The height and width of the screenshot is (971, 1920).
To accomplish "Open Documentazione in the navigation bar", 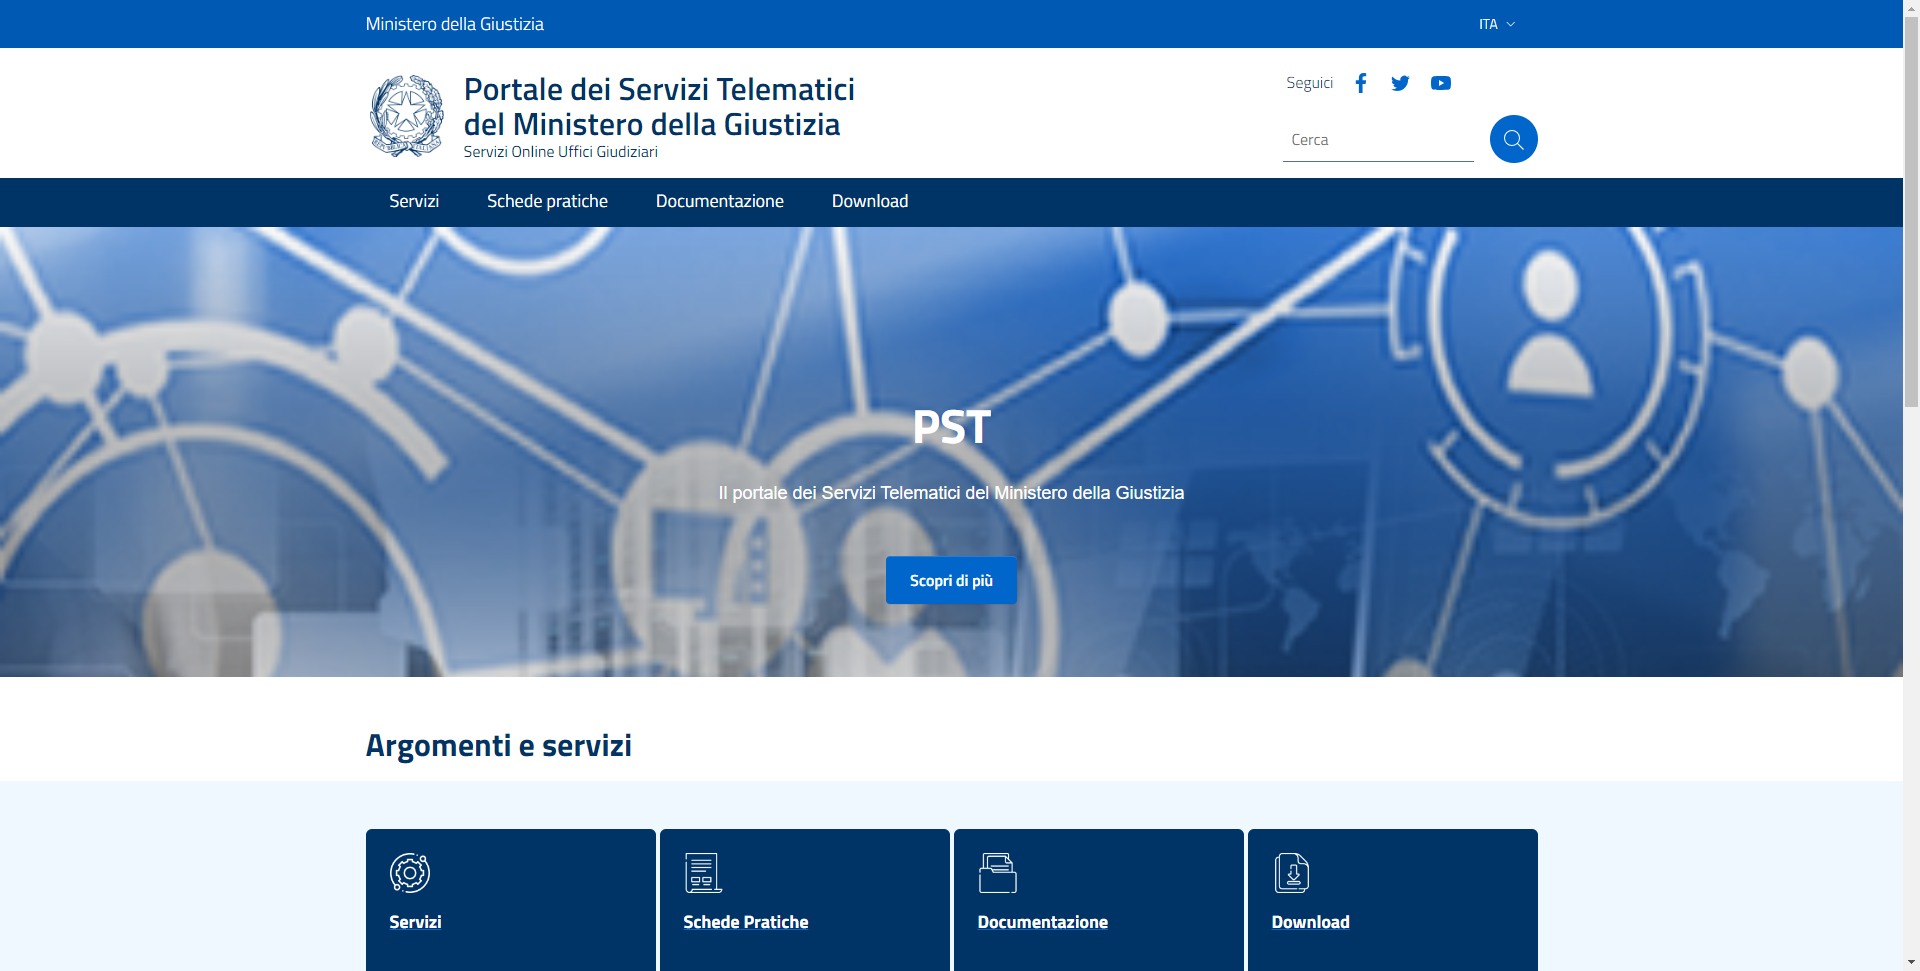I will pyautogui.click(x=720, y=201).
